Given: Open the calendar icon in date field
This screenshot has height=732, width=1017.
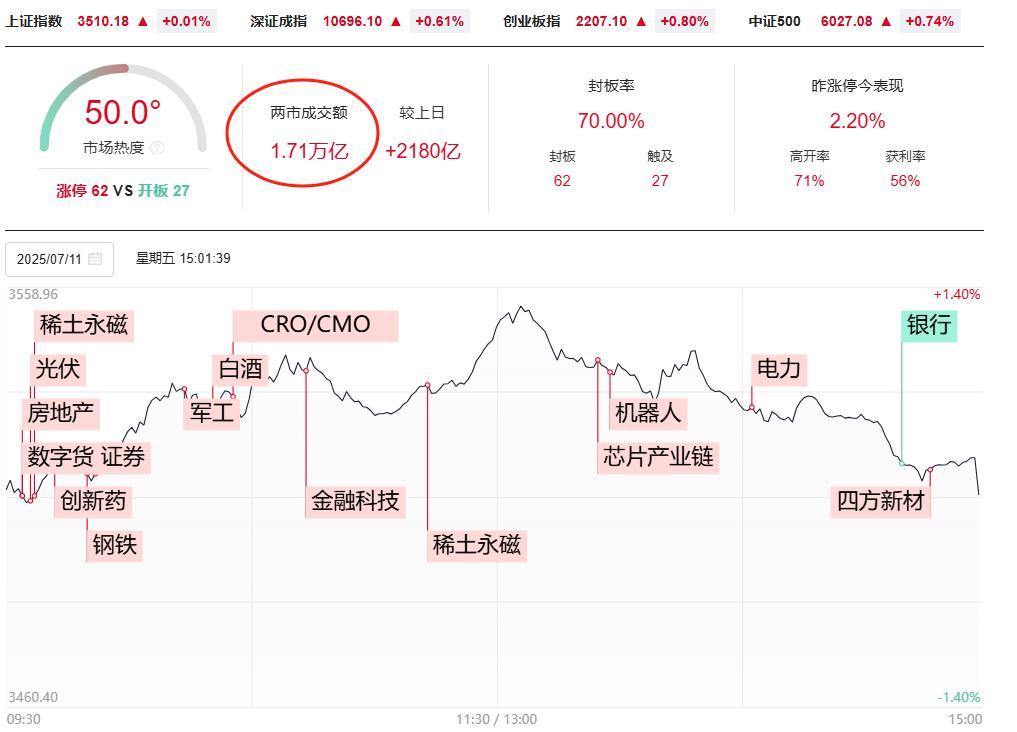Looking at the screenshot, I should pos(95,259).
